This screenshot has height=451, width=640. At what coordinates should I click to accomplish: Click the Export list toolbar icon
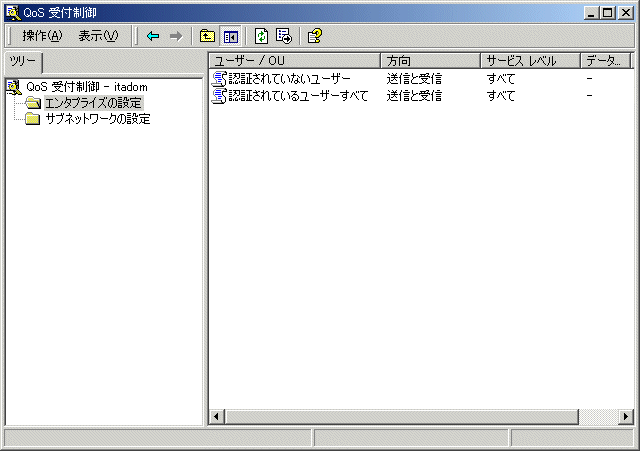[284, 36]
